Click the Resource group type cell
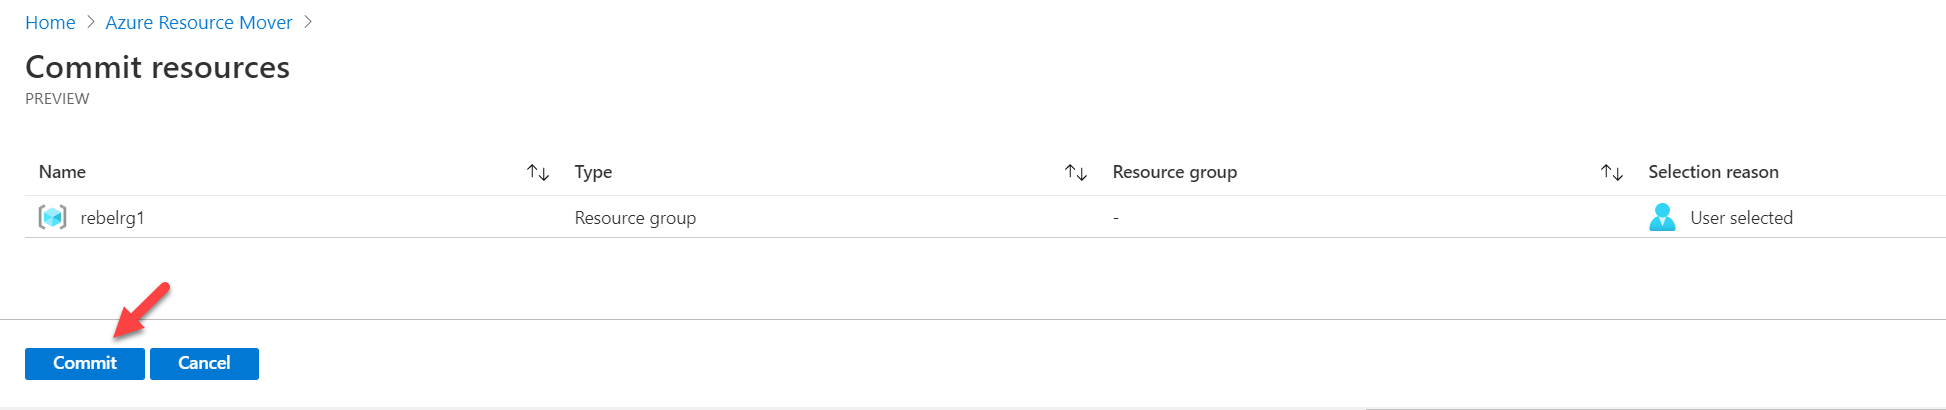 (635, 218)
